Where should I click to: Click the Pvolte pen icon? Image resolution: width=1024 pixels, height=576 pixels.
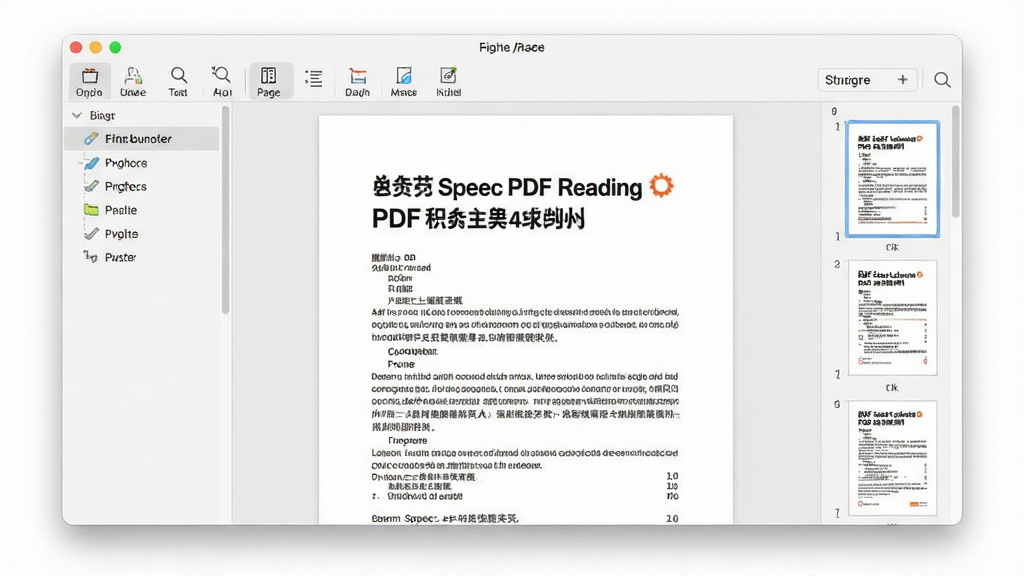tap(91, 234)
